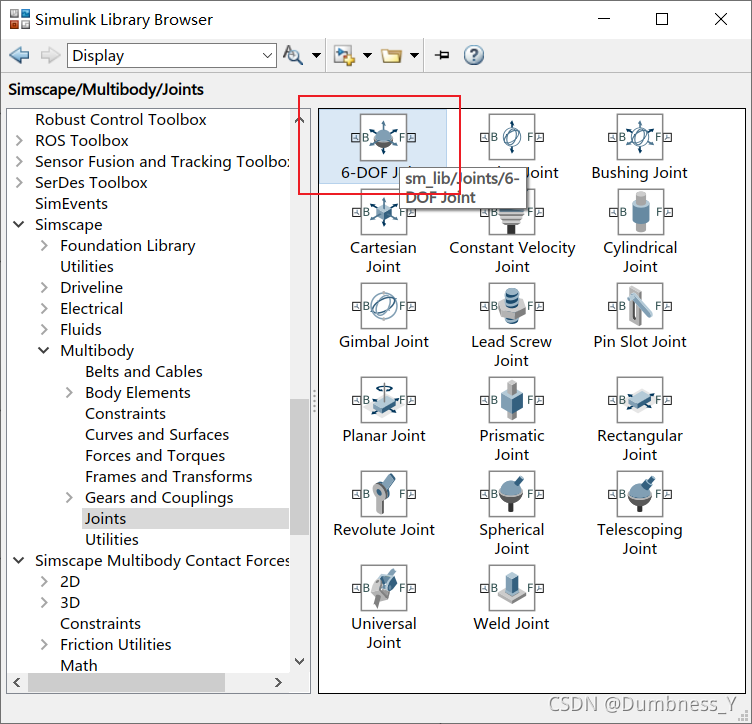
Task: Click horizontal scrollbar right arrow
Action: pyautogui.click(x=279, y=682)
